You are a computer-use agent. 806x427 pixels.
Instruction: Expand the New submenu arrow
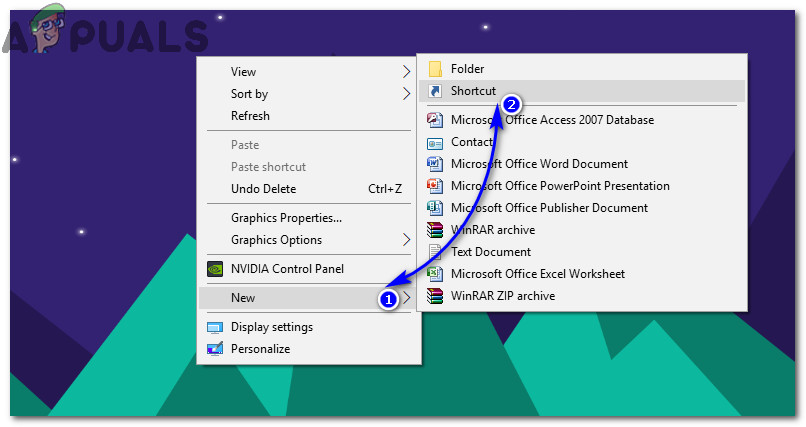tap(406, 298)
